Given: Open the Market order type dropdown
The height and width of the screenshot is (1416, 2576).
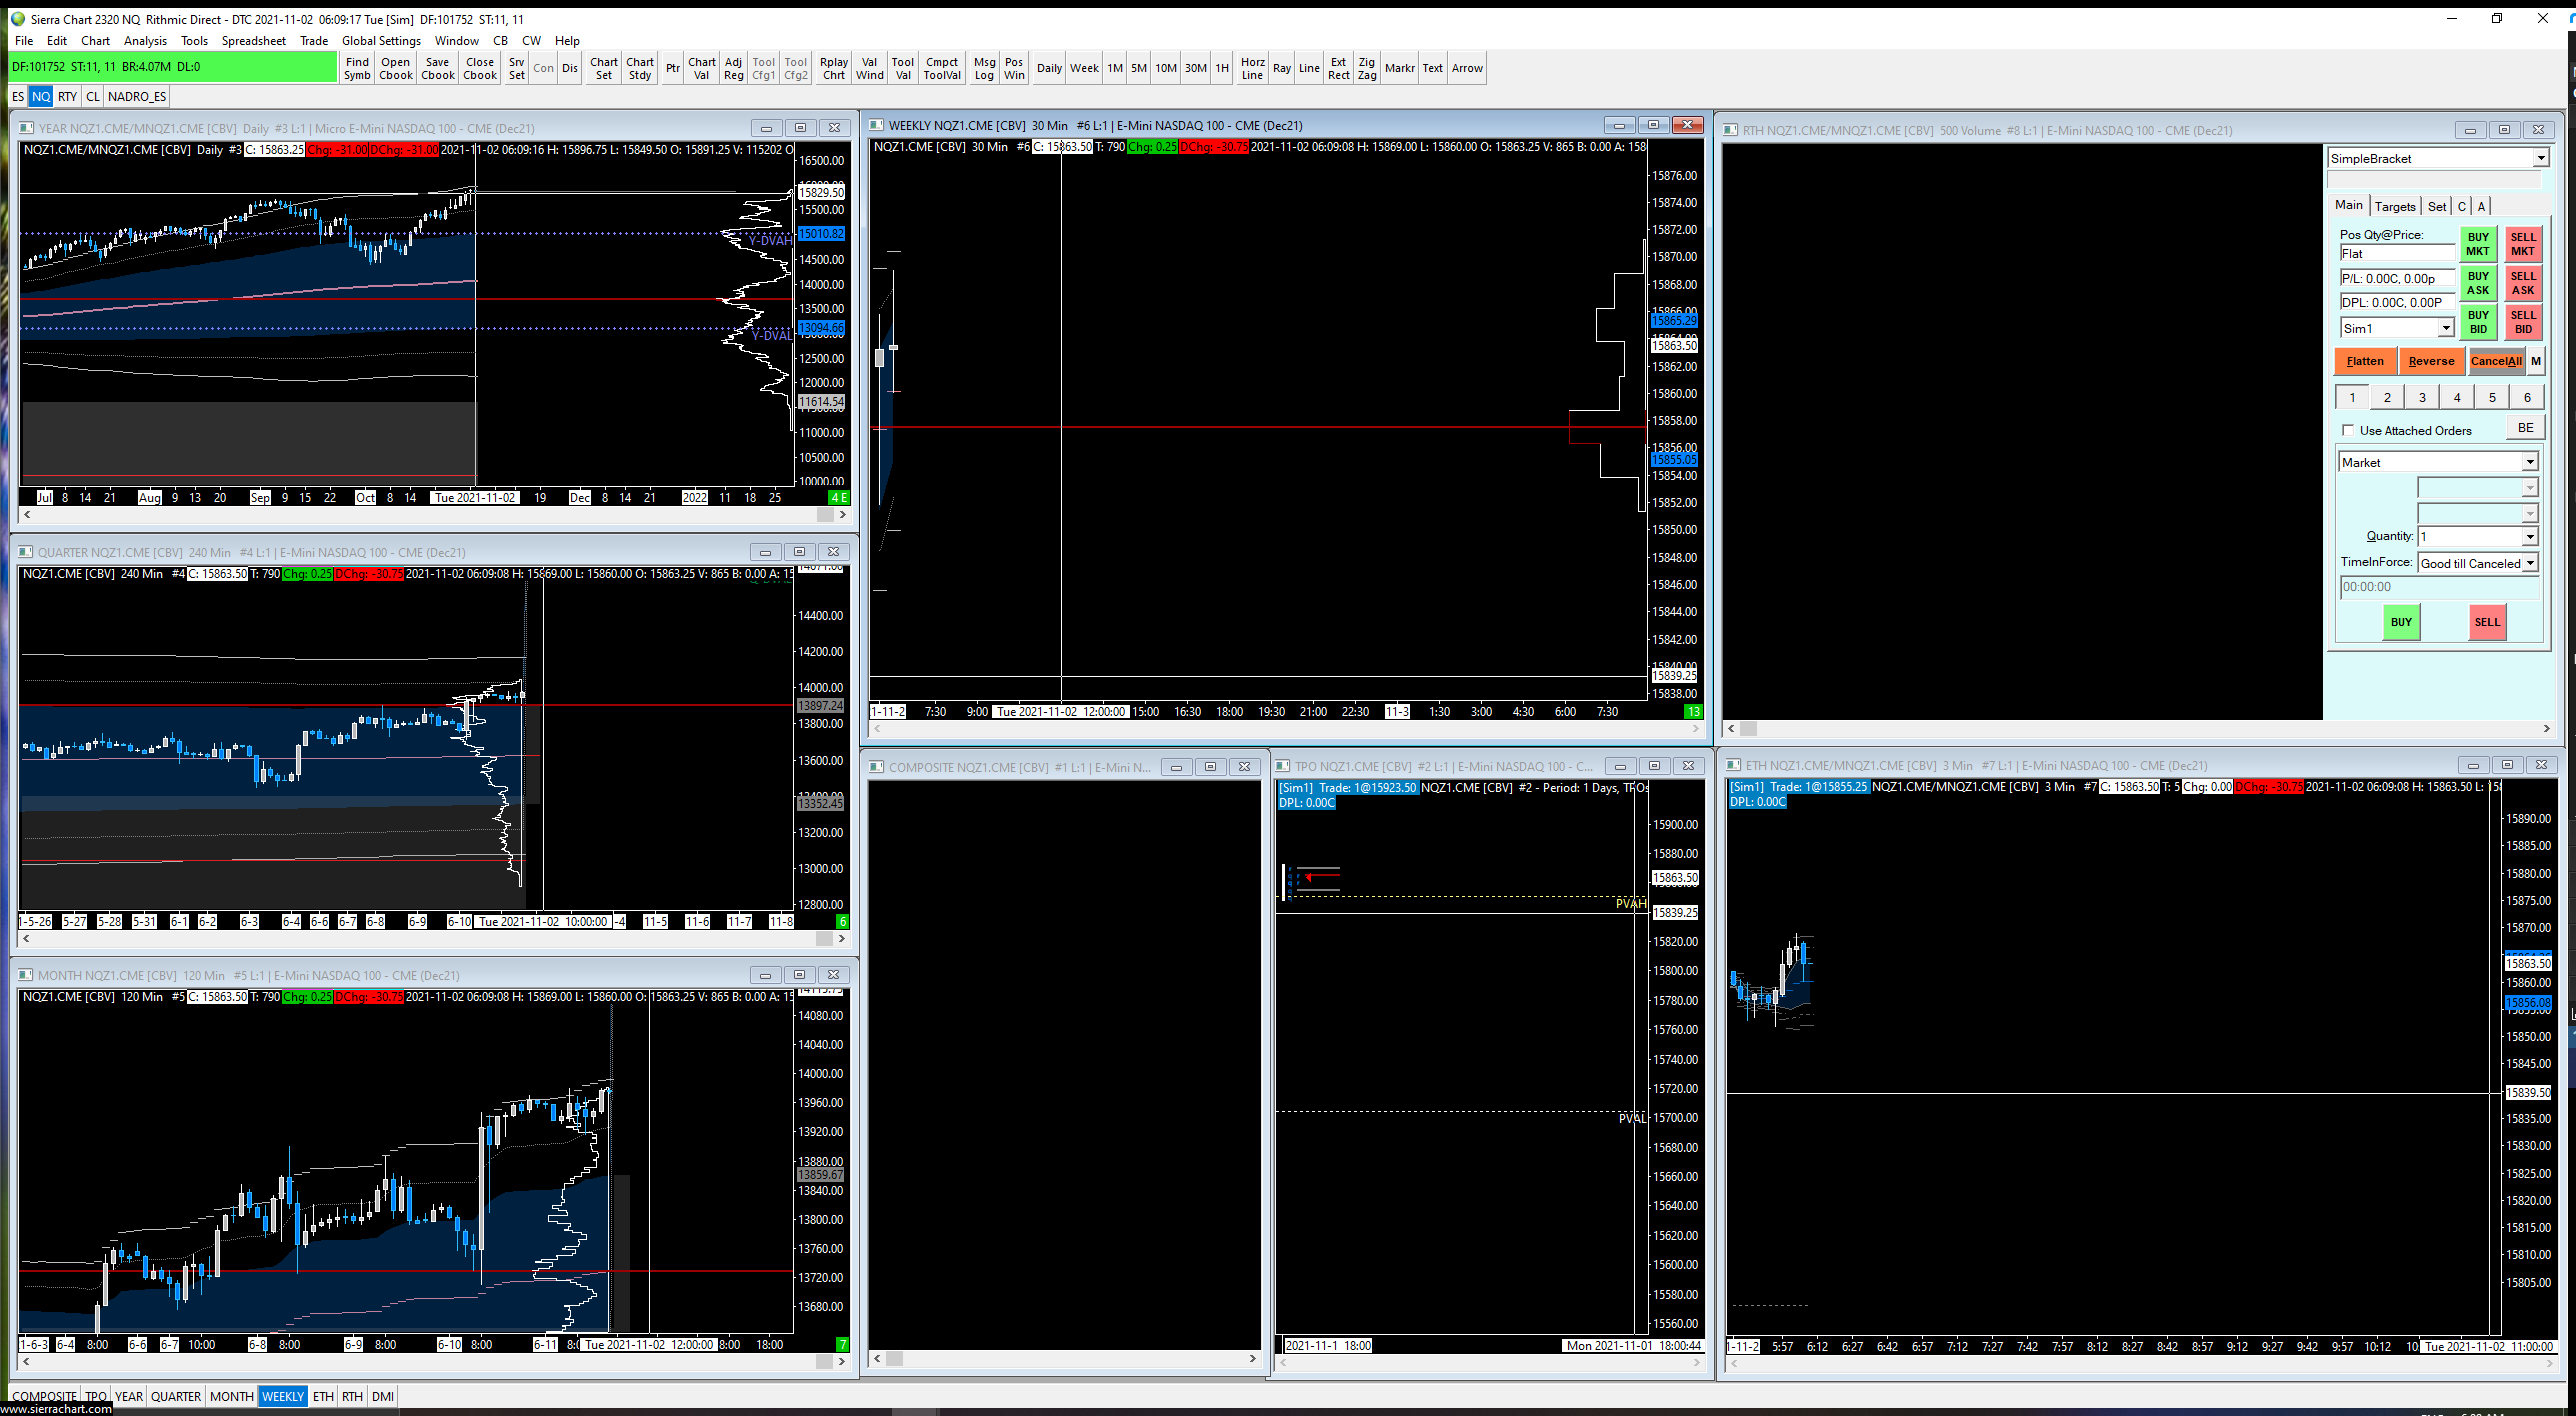Looking at the screenshot, I should click(2529, 462).
